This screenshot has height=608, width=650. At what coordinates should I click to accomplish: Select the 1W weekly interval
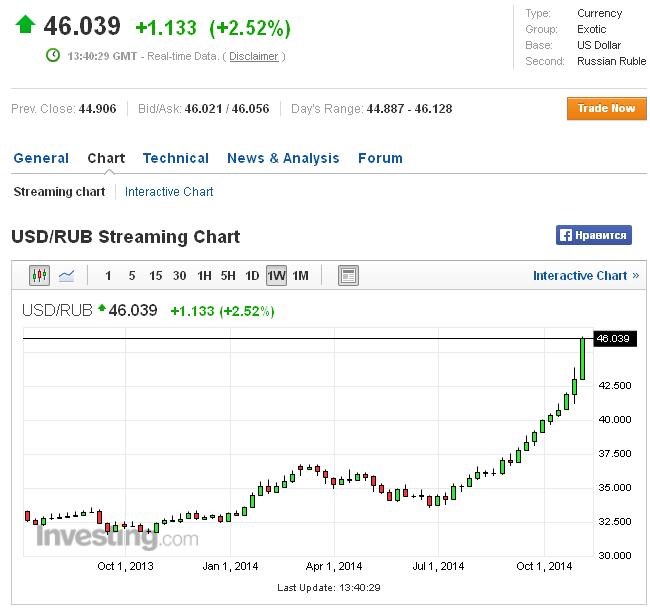[276, 276]
